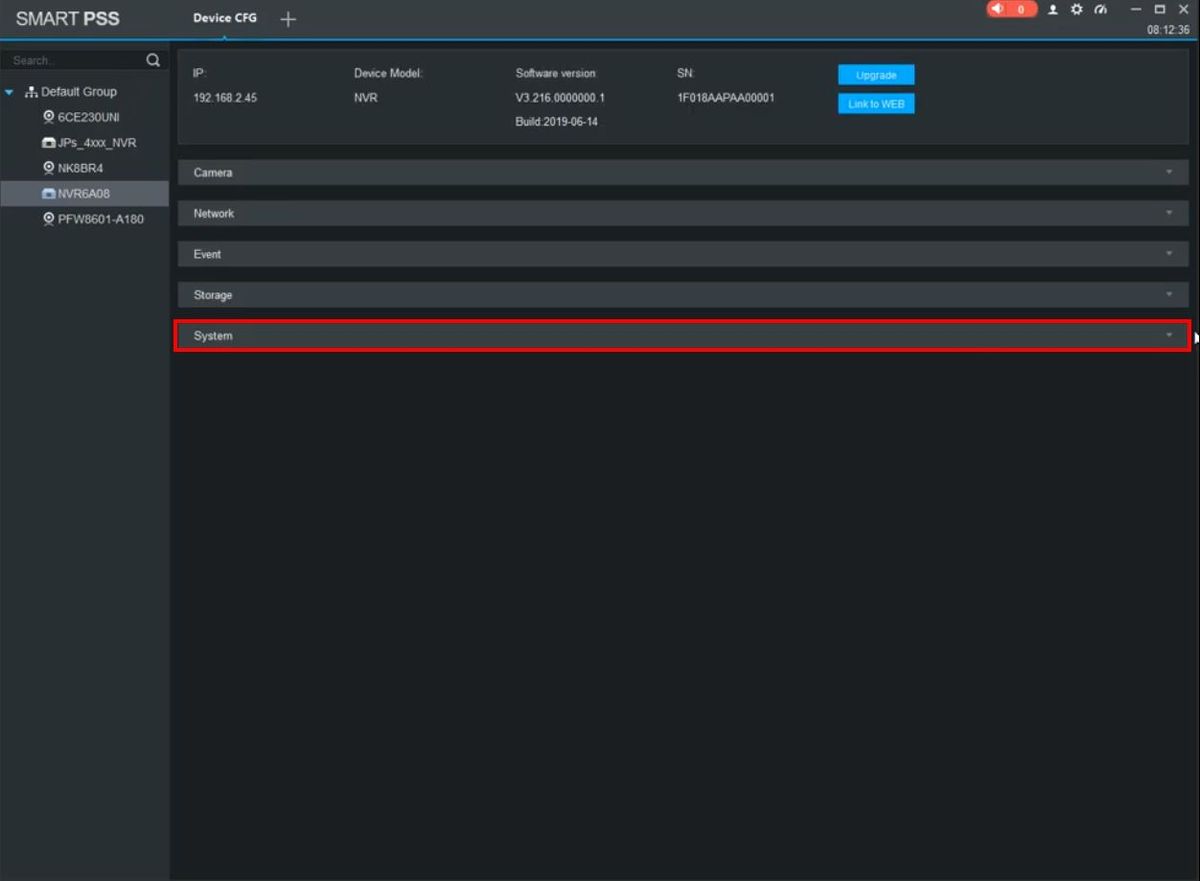Click software version V3.216.0000000.1 text

pos(560,98)
